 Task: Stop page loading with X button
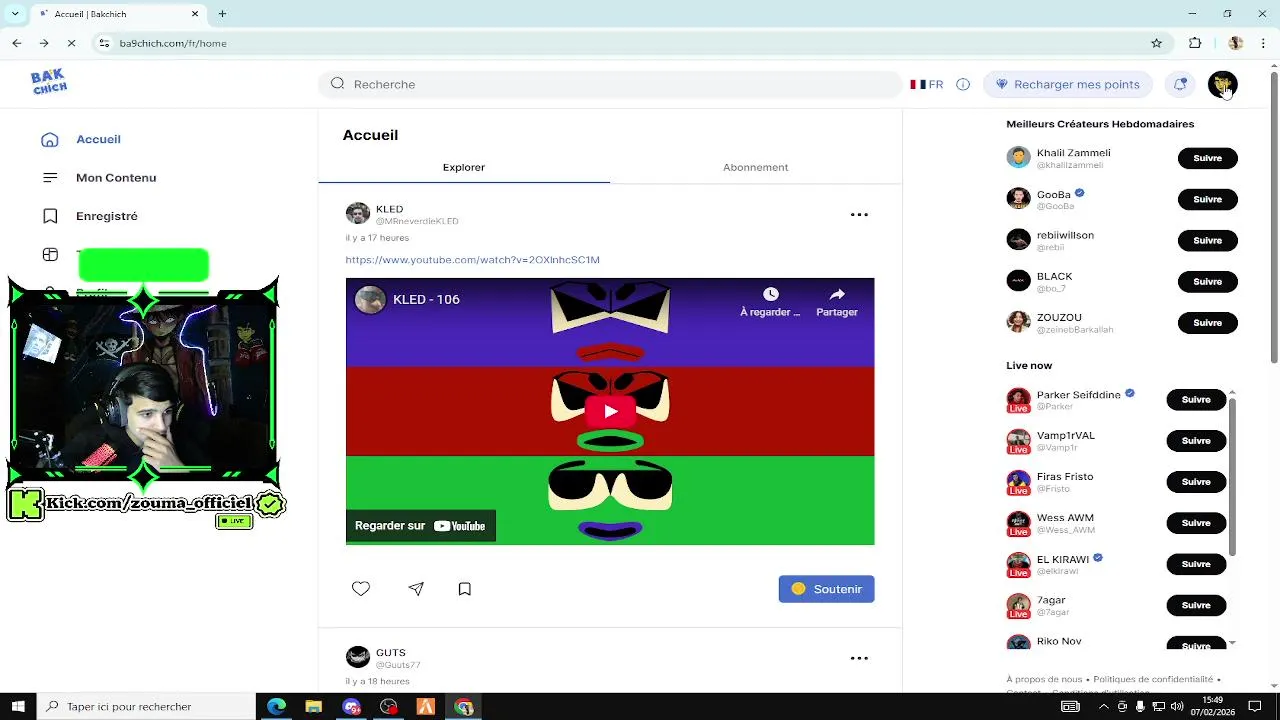tap(71, 43)
